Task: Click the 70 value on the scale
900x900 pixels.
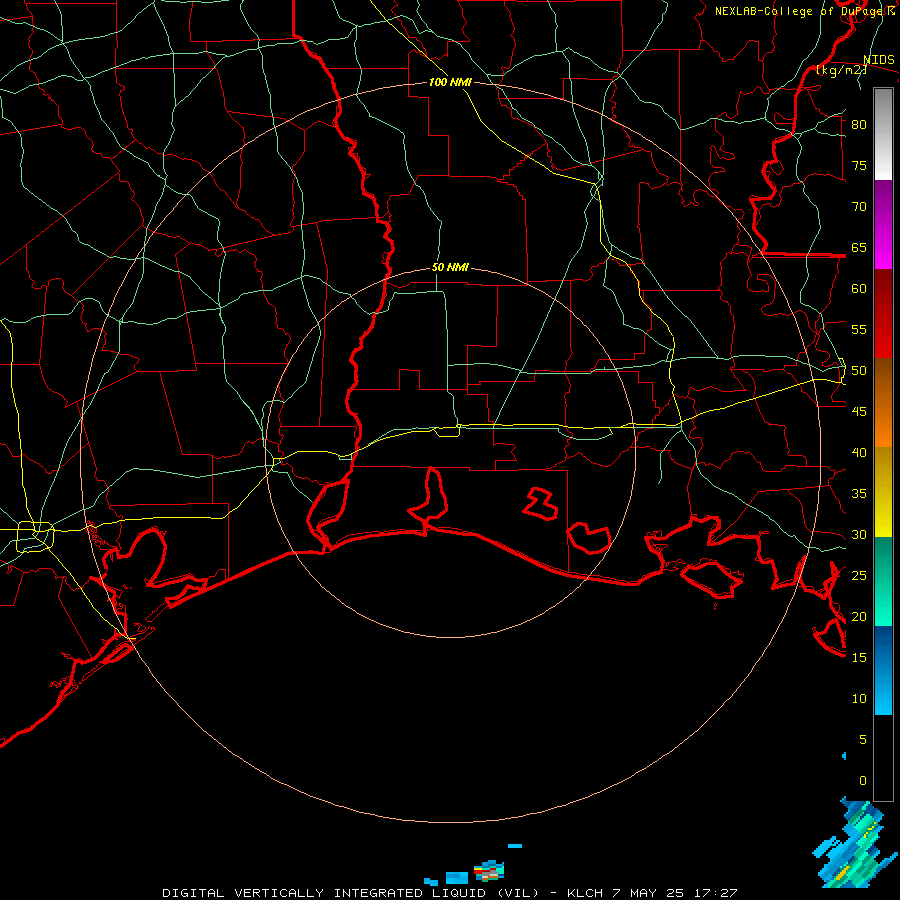Action: [859, 207]
